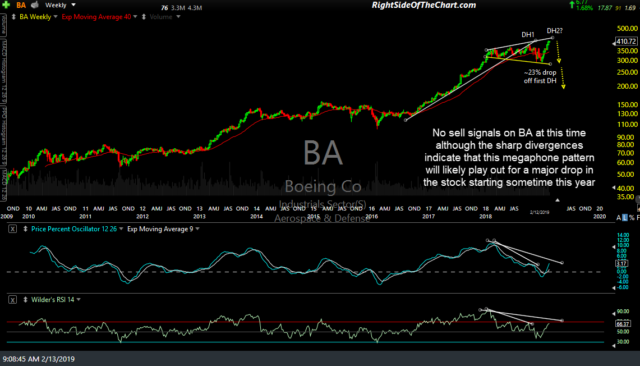Click the Weekly timeframe label
This screenshot has height=366, width=640.
[56, 5]
